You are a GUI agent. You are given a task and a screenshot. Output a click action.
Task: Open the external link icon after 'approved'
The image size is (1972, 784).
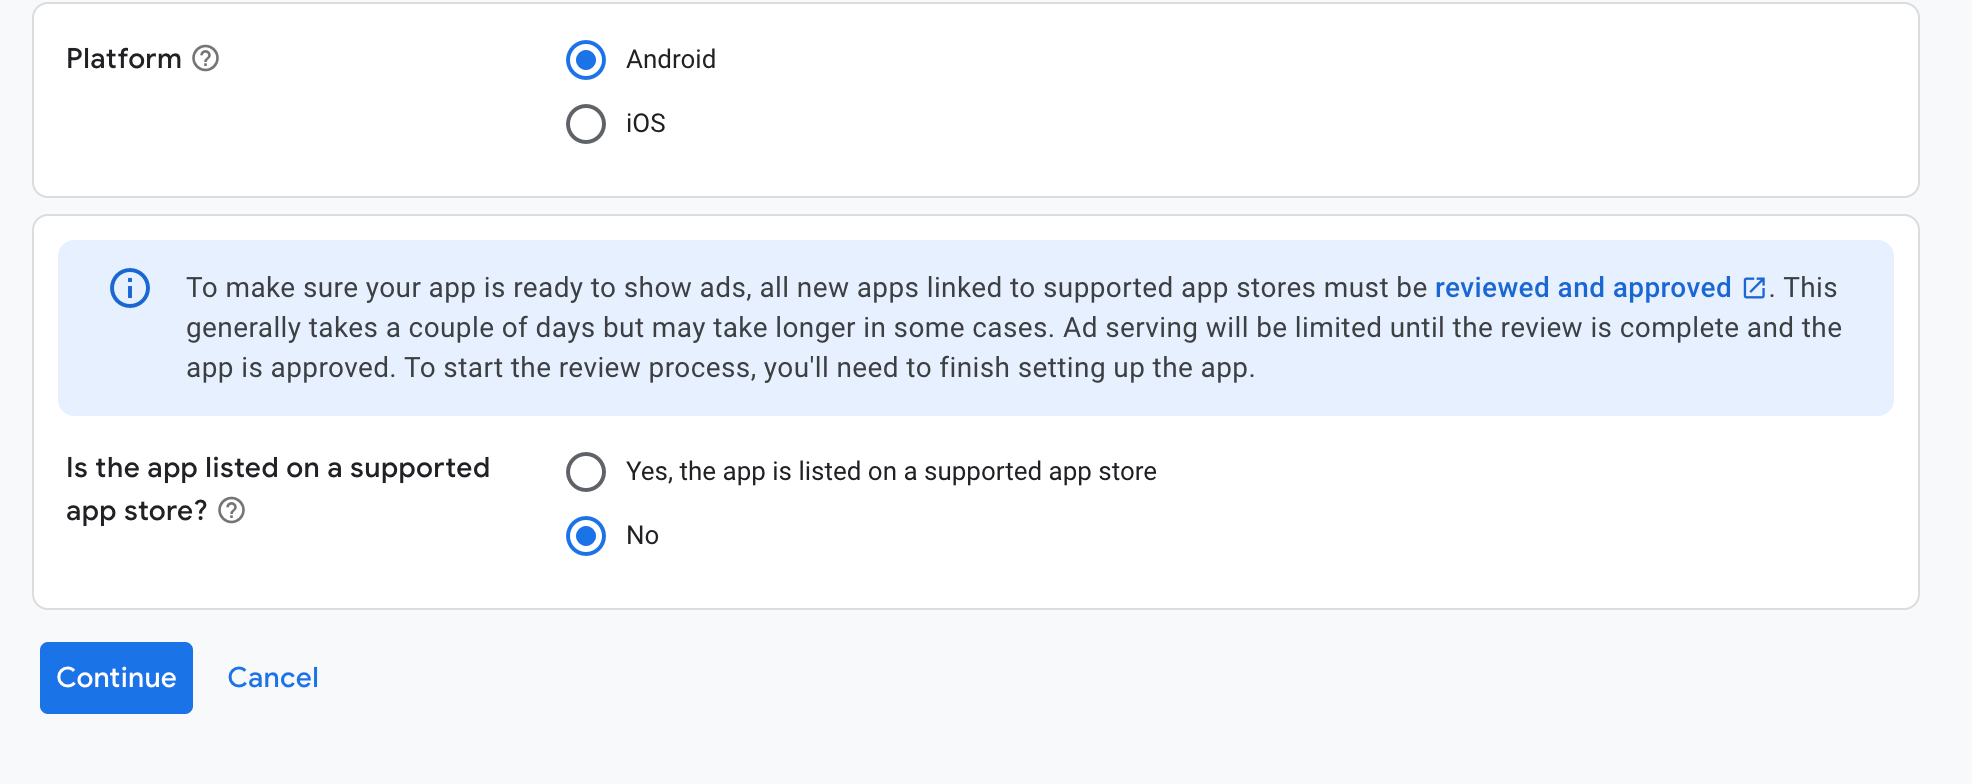[1754, 288]
